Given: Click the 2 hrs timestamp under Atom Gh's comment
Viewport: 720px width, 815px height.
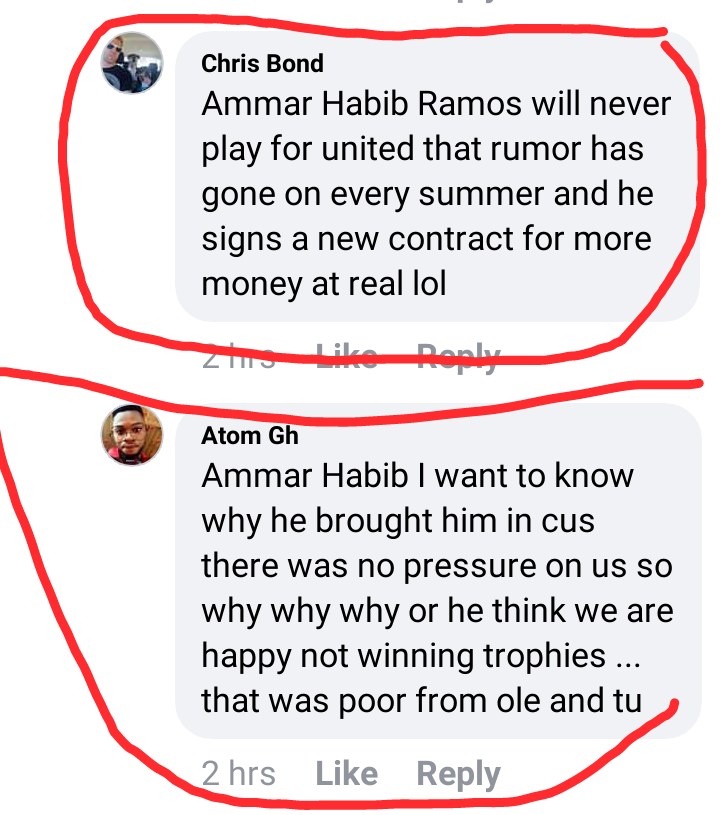Looking at the screenshot, I should point(238,773).
